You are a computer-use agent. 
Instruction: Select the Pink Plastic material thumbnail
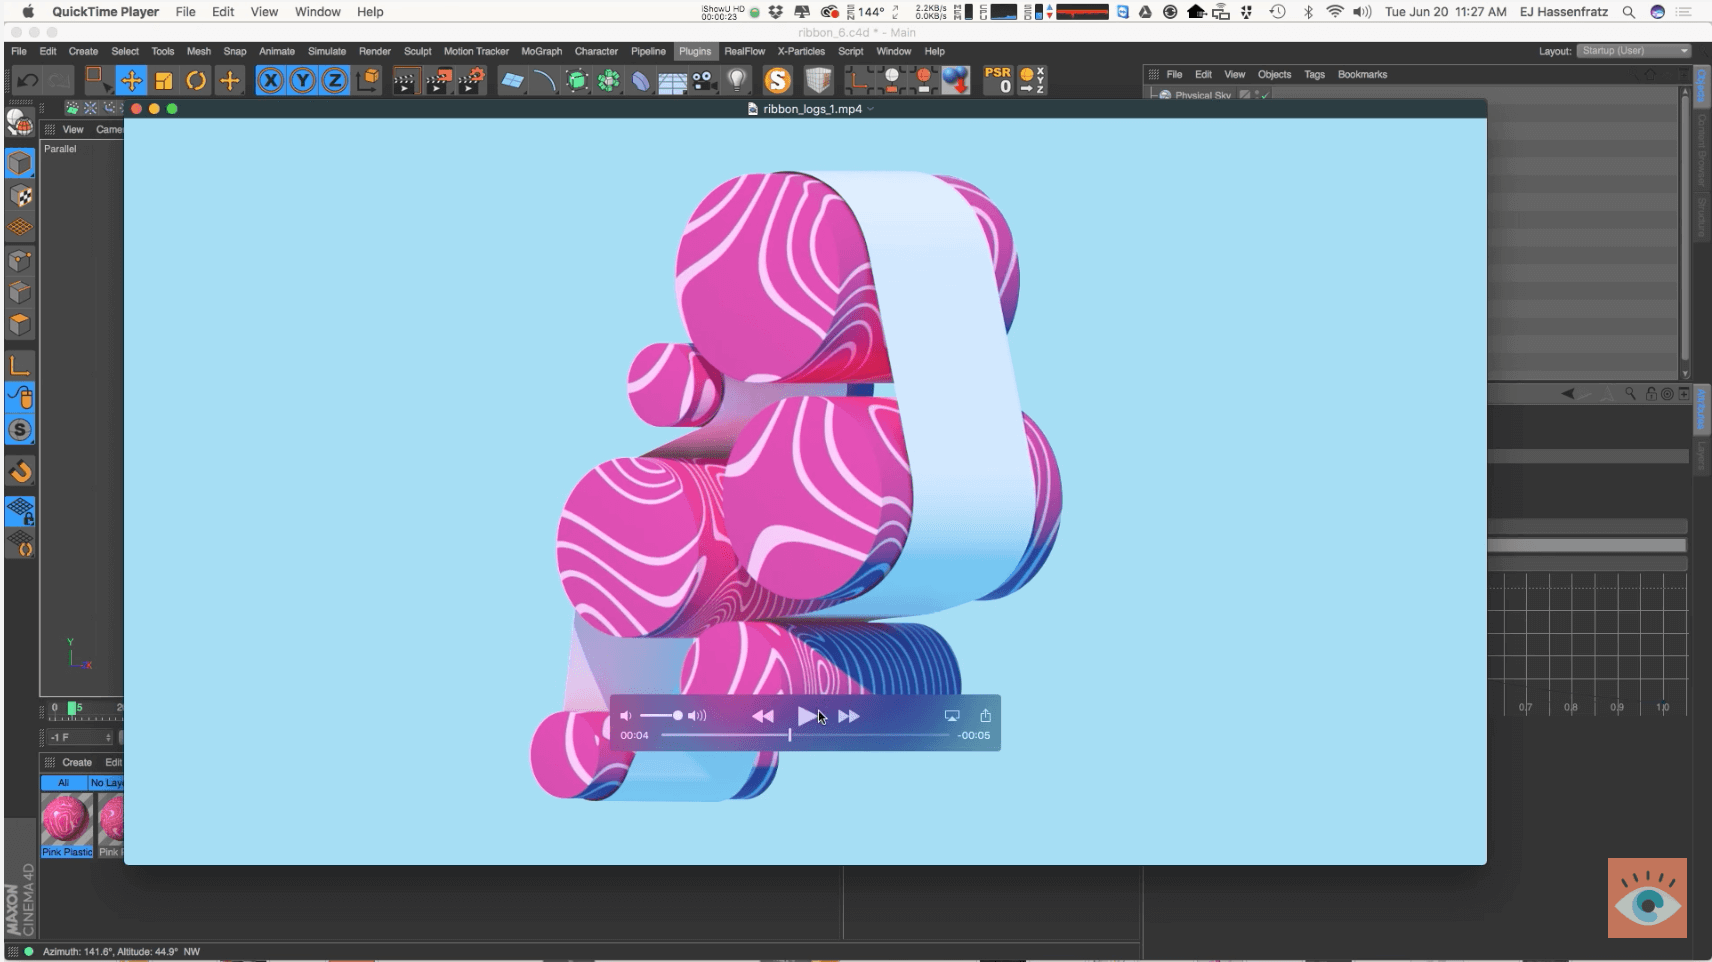click(66, 818)
